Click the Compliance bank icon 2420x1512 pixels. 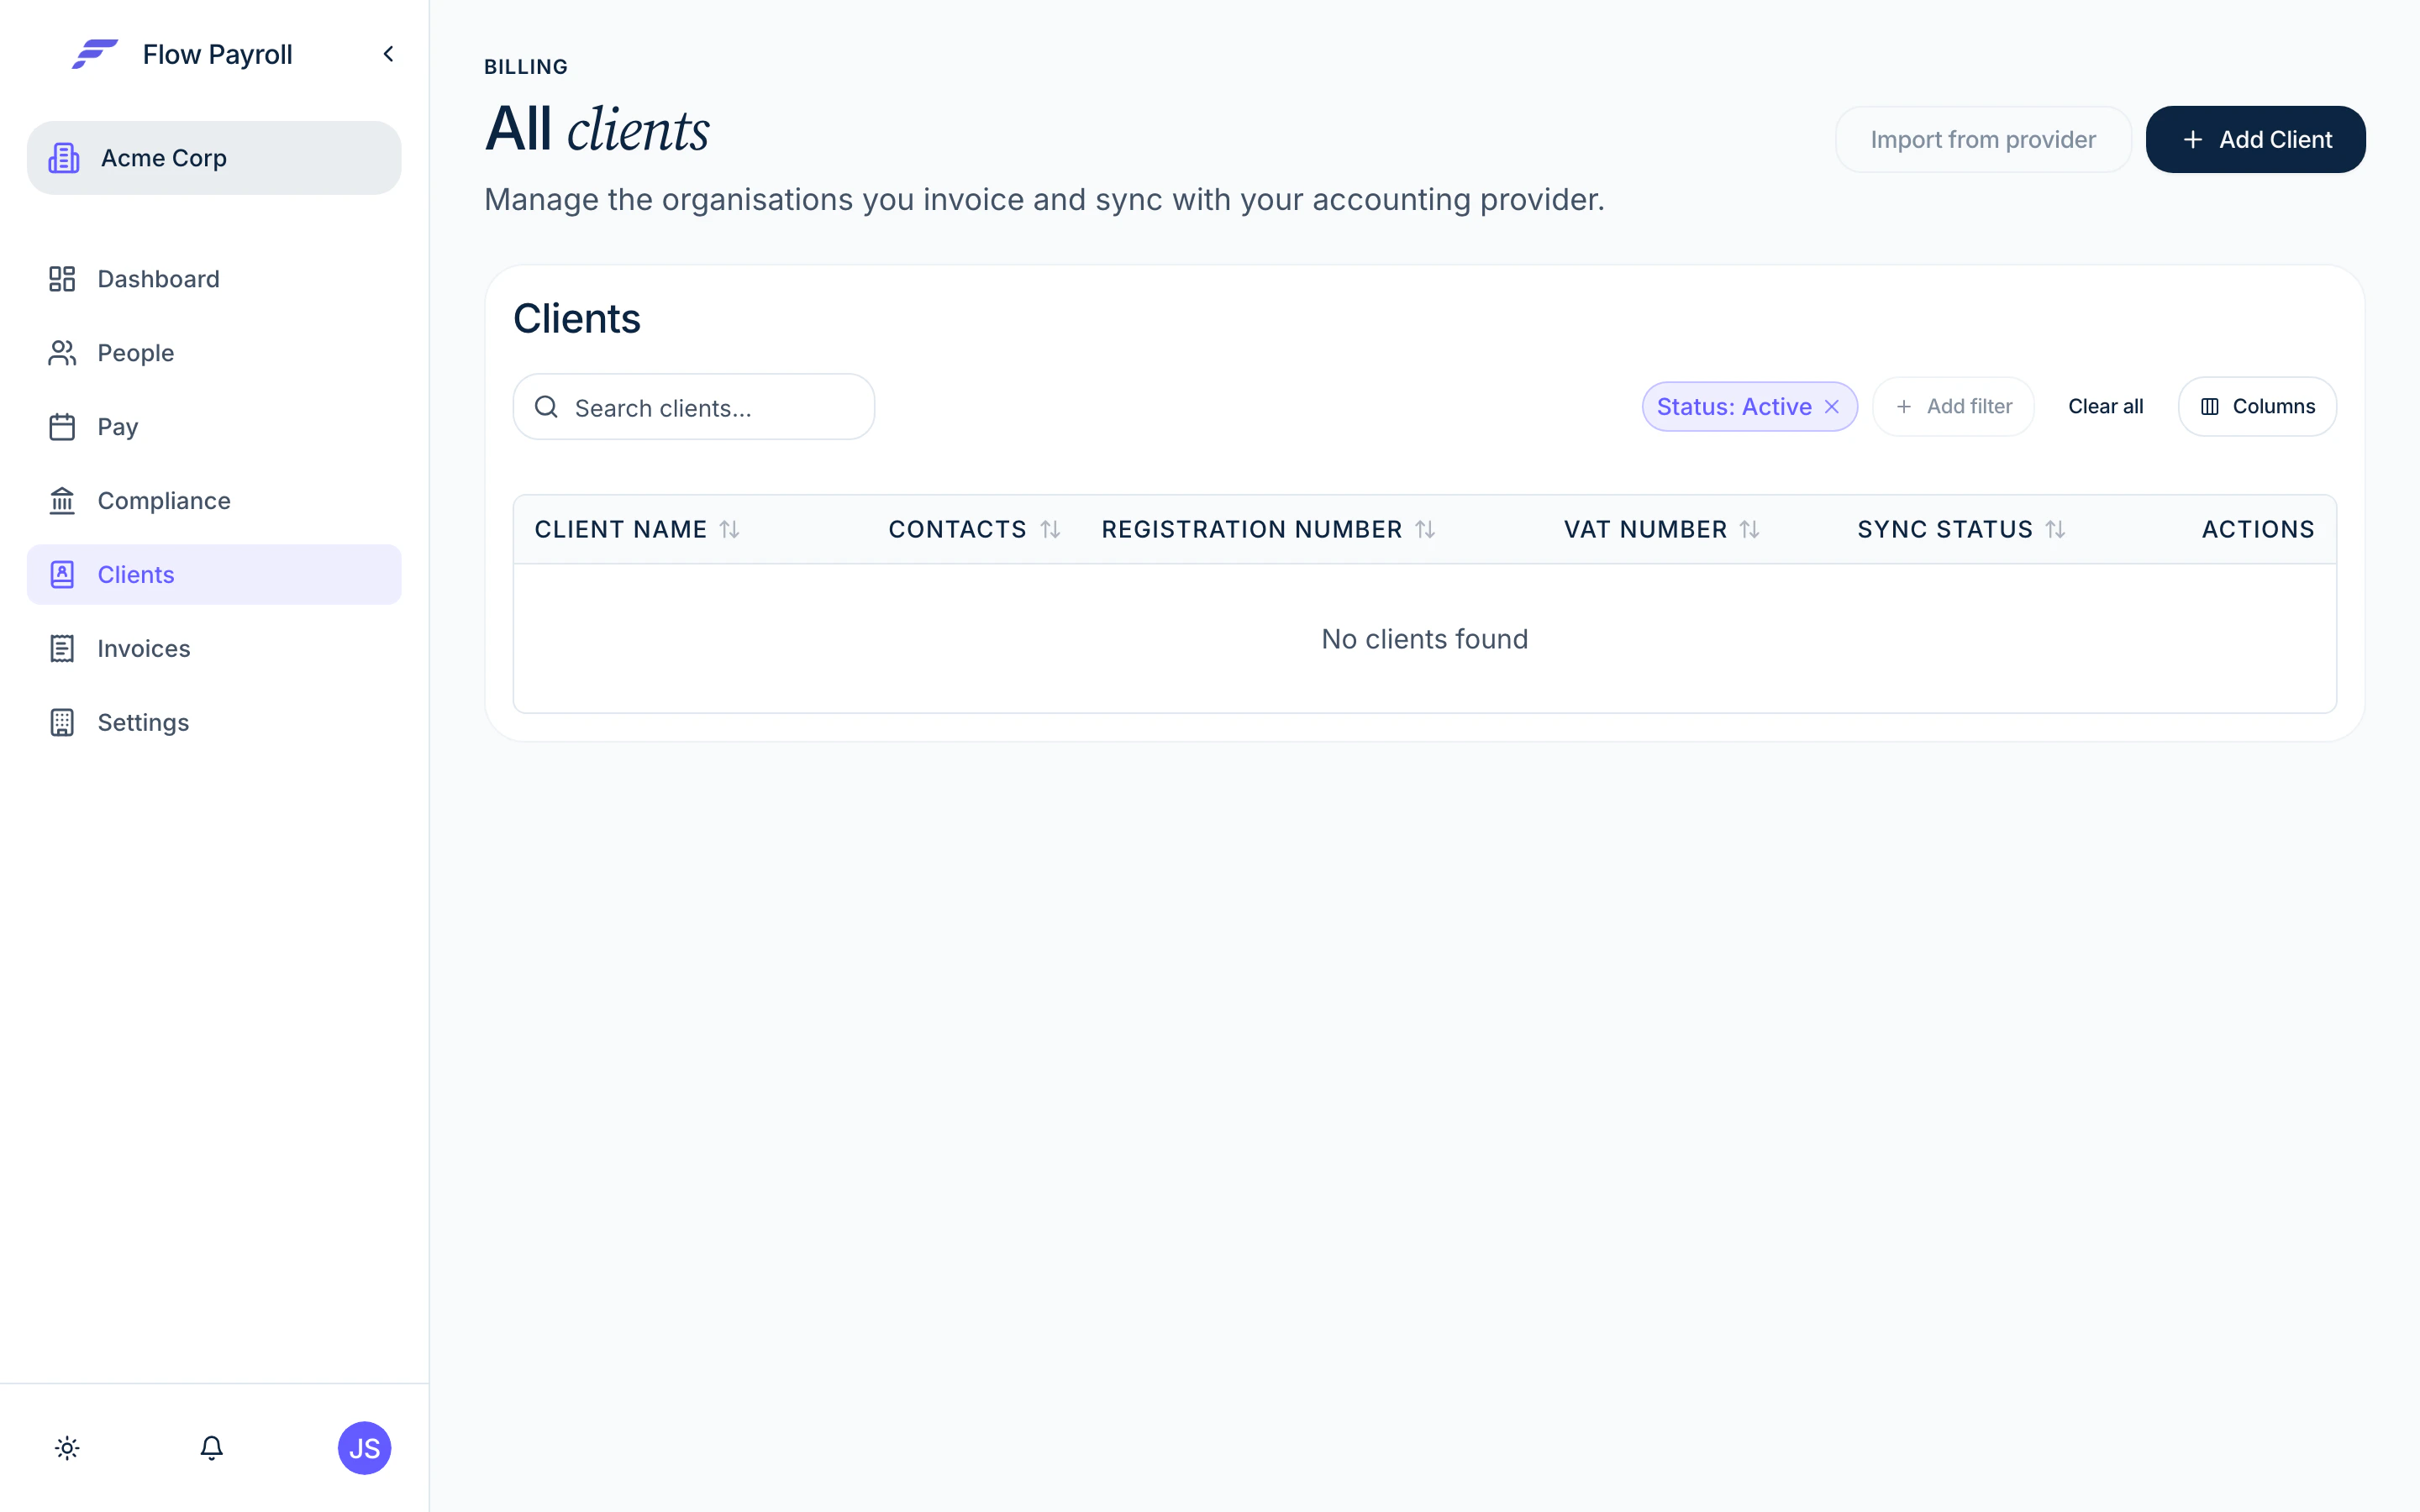click(62, 501)
